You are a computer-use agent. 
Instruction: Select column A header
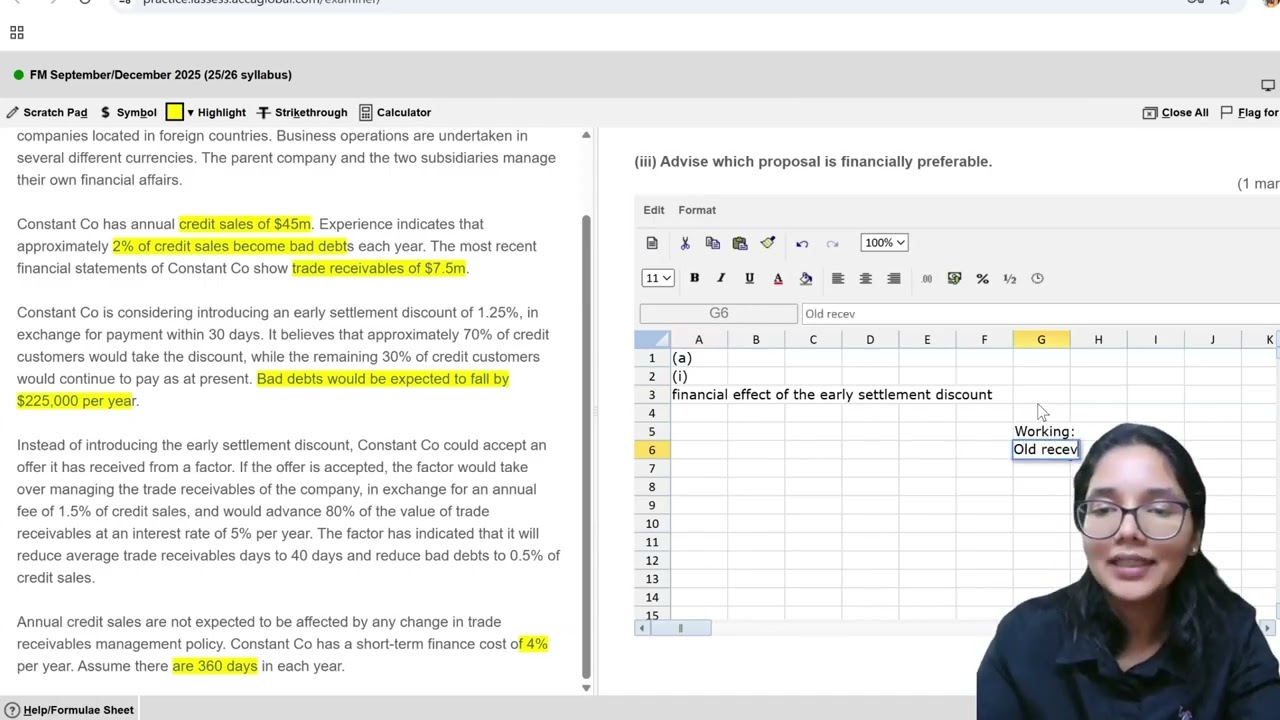(x=699, y=340)
